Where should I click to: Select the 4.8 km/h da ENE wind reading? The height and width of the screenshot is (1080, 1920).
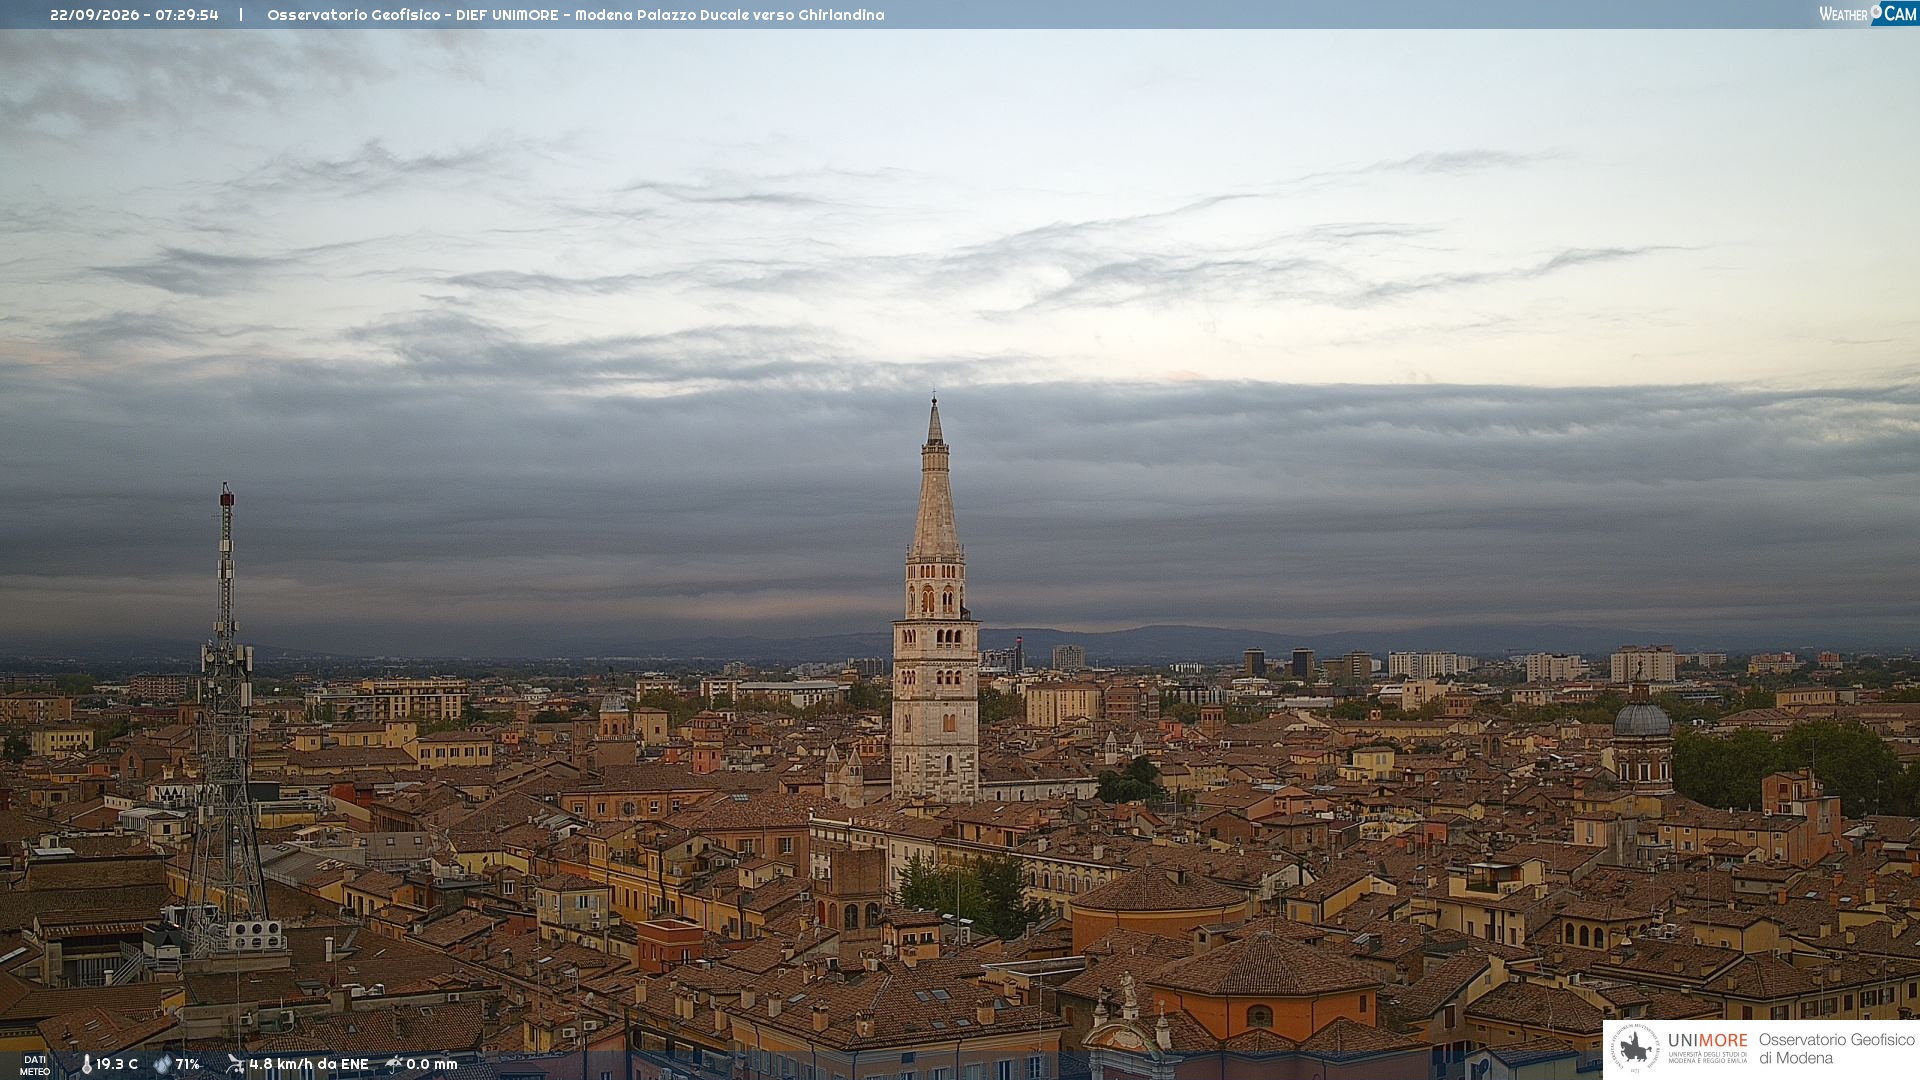pyautogui.click(x=309, y=1065)
